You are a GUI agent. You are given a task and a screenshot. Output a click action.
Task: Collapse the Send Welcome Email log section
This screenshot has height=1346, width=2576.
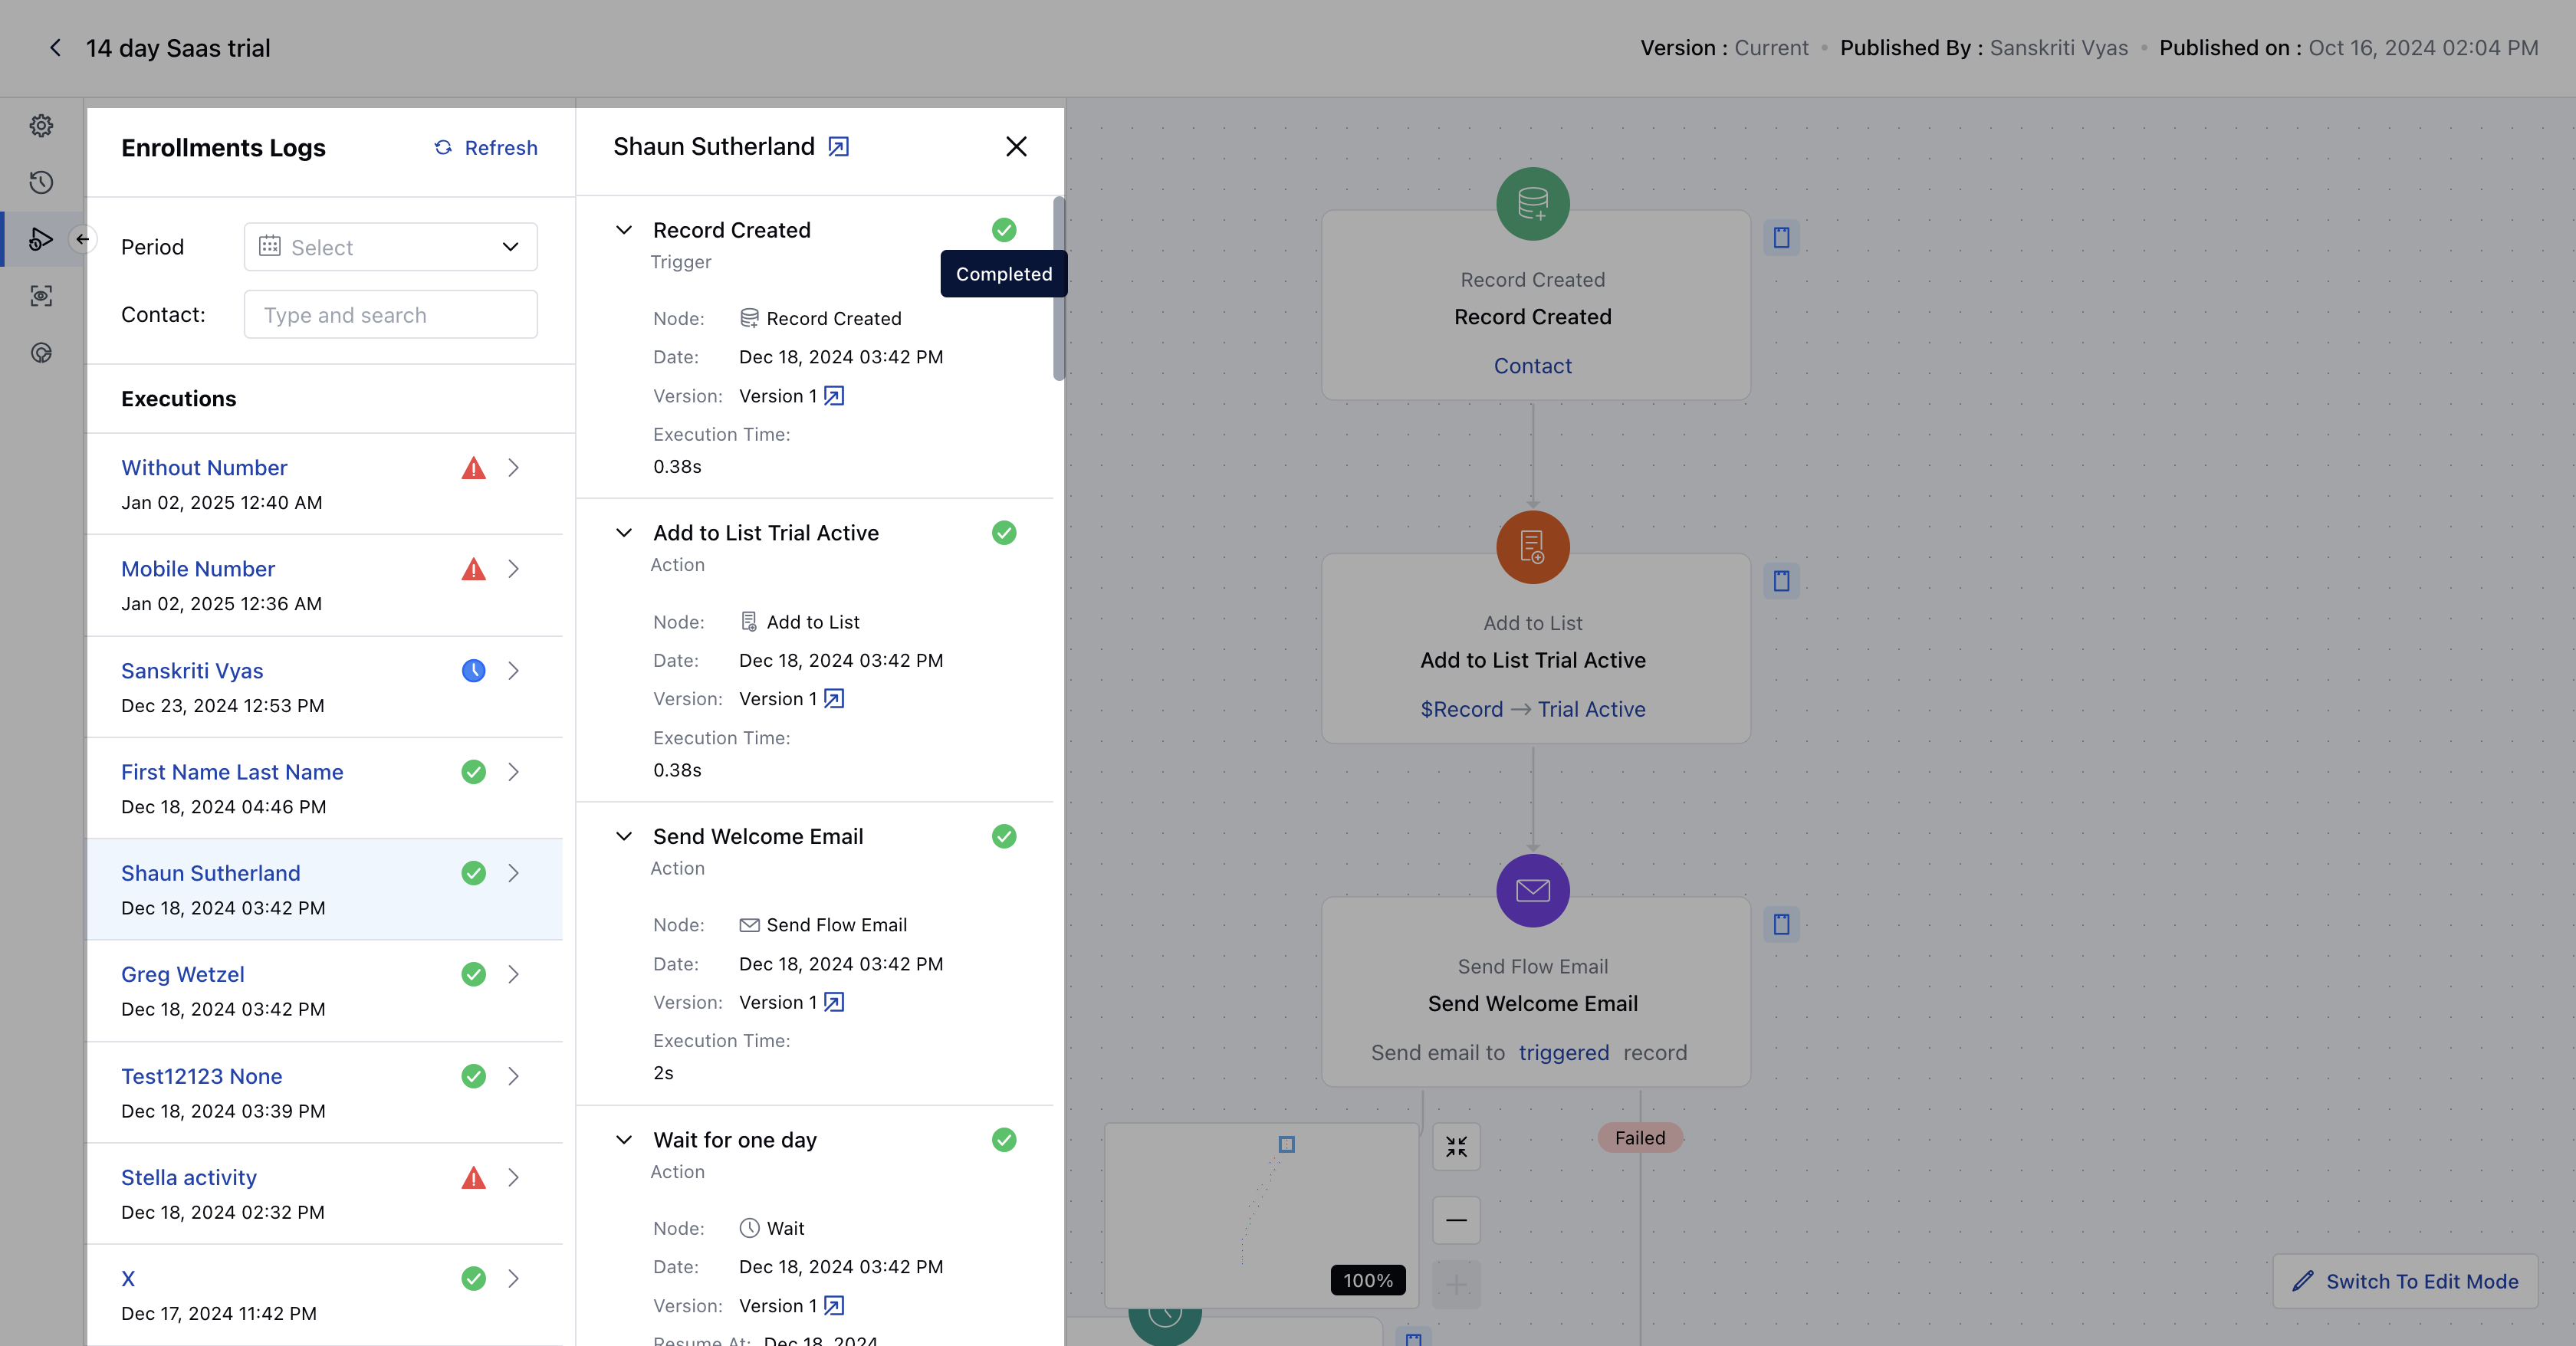(x=624, y=836)
